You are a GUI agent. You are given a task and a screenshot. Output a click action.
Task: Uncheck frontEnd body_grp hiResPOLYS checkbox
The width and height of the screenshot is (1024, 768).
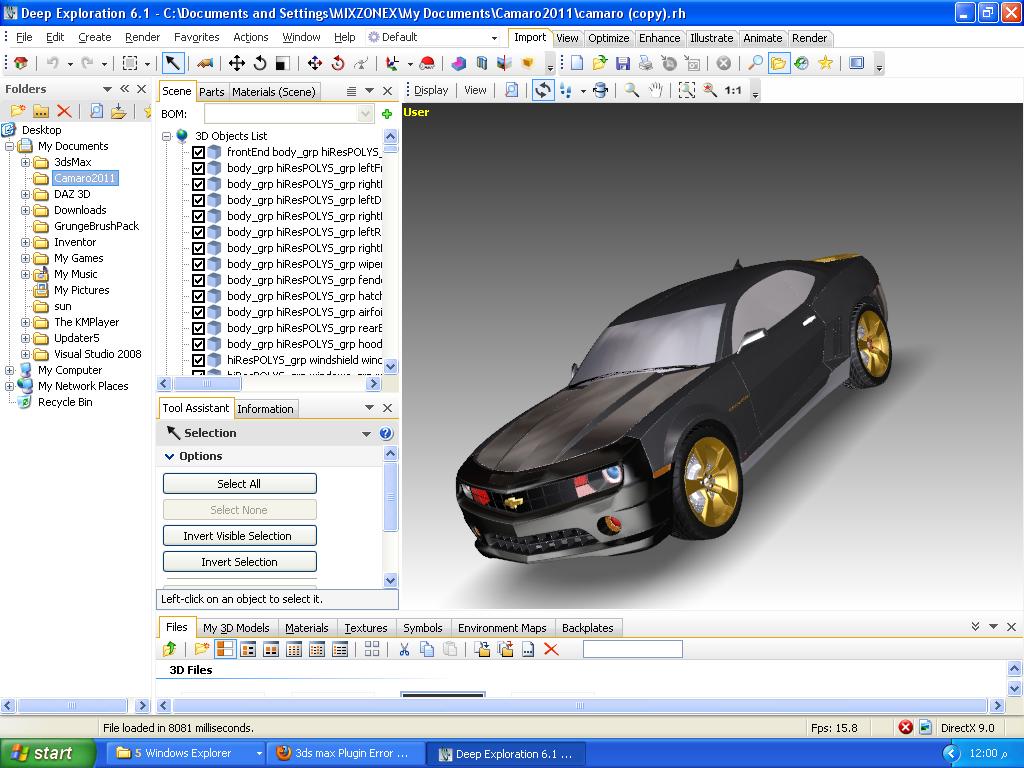[199, 152]
